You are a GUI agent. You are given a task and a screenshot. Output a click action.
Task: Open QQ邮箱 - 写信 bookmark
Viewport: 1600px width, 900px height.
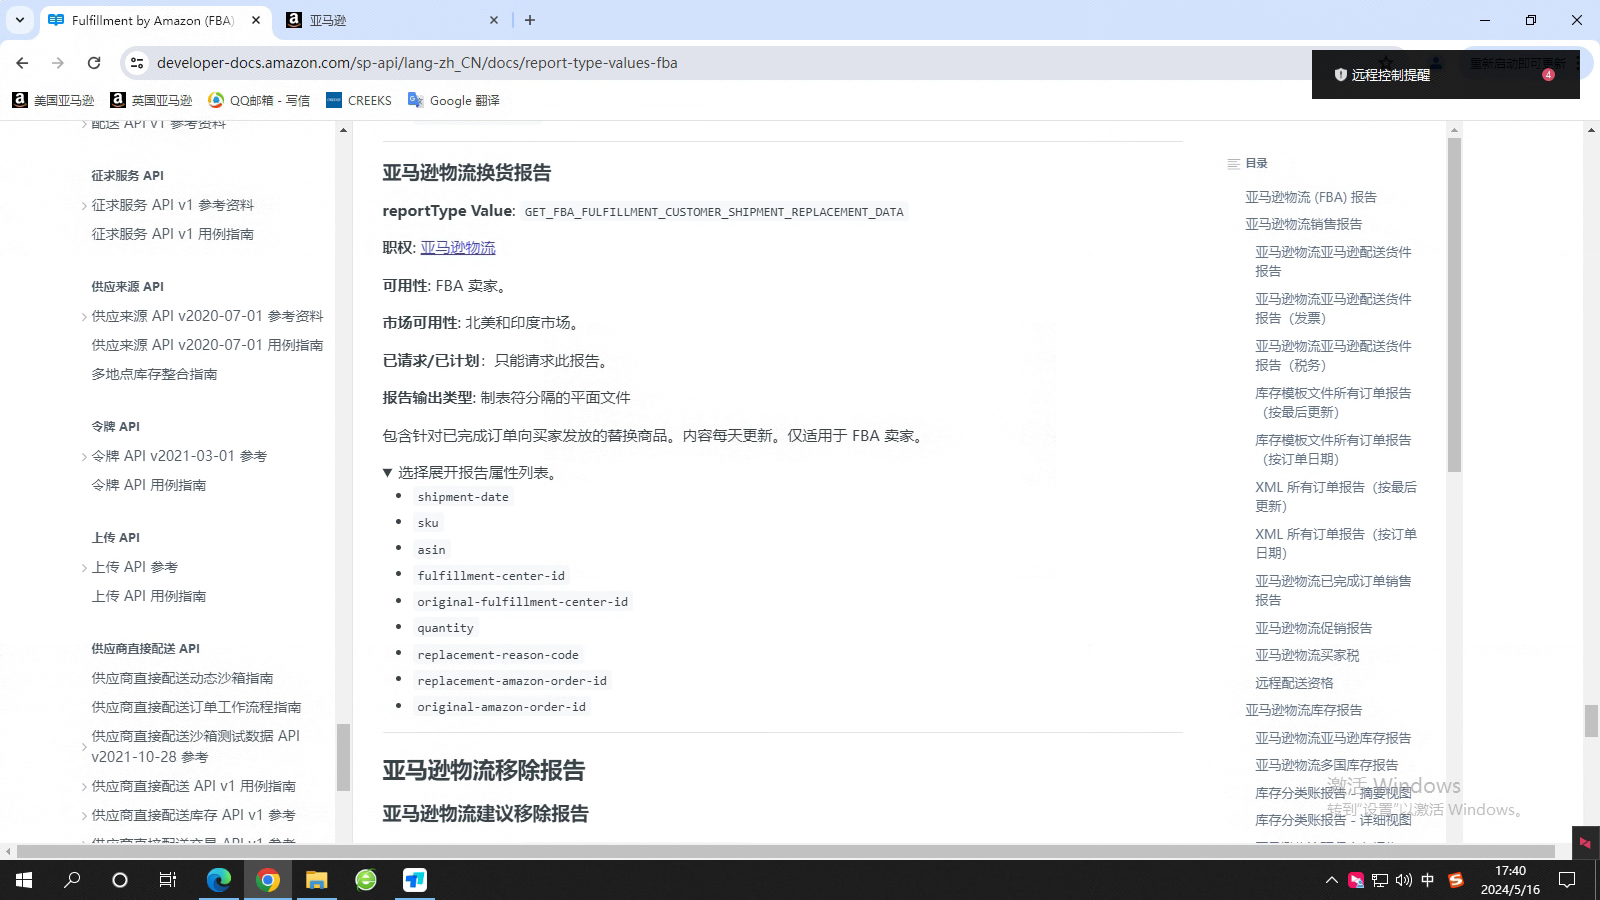click(x=259, y=100)
